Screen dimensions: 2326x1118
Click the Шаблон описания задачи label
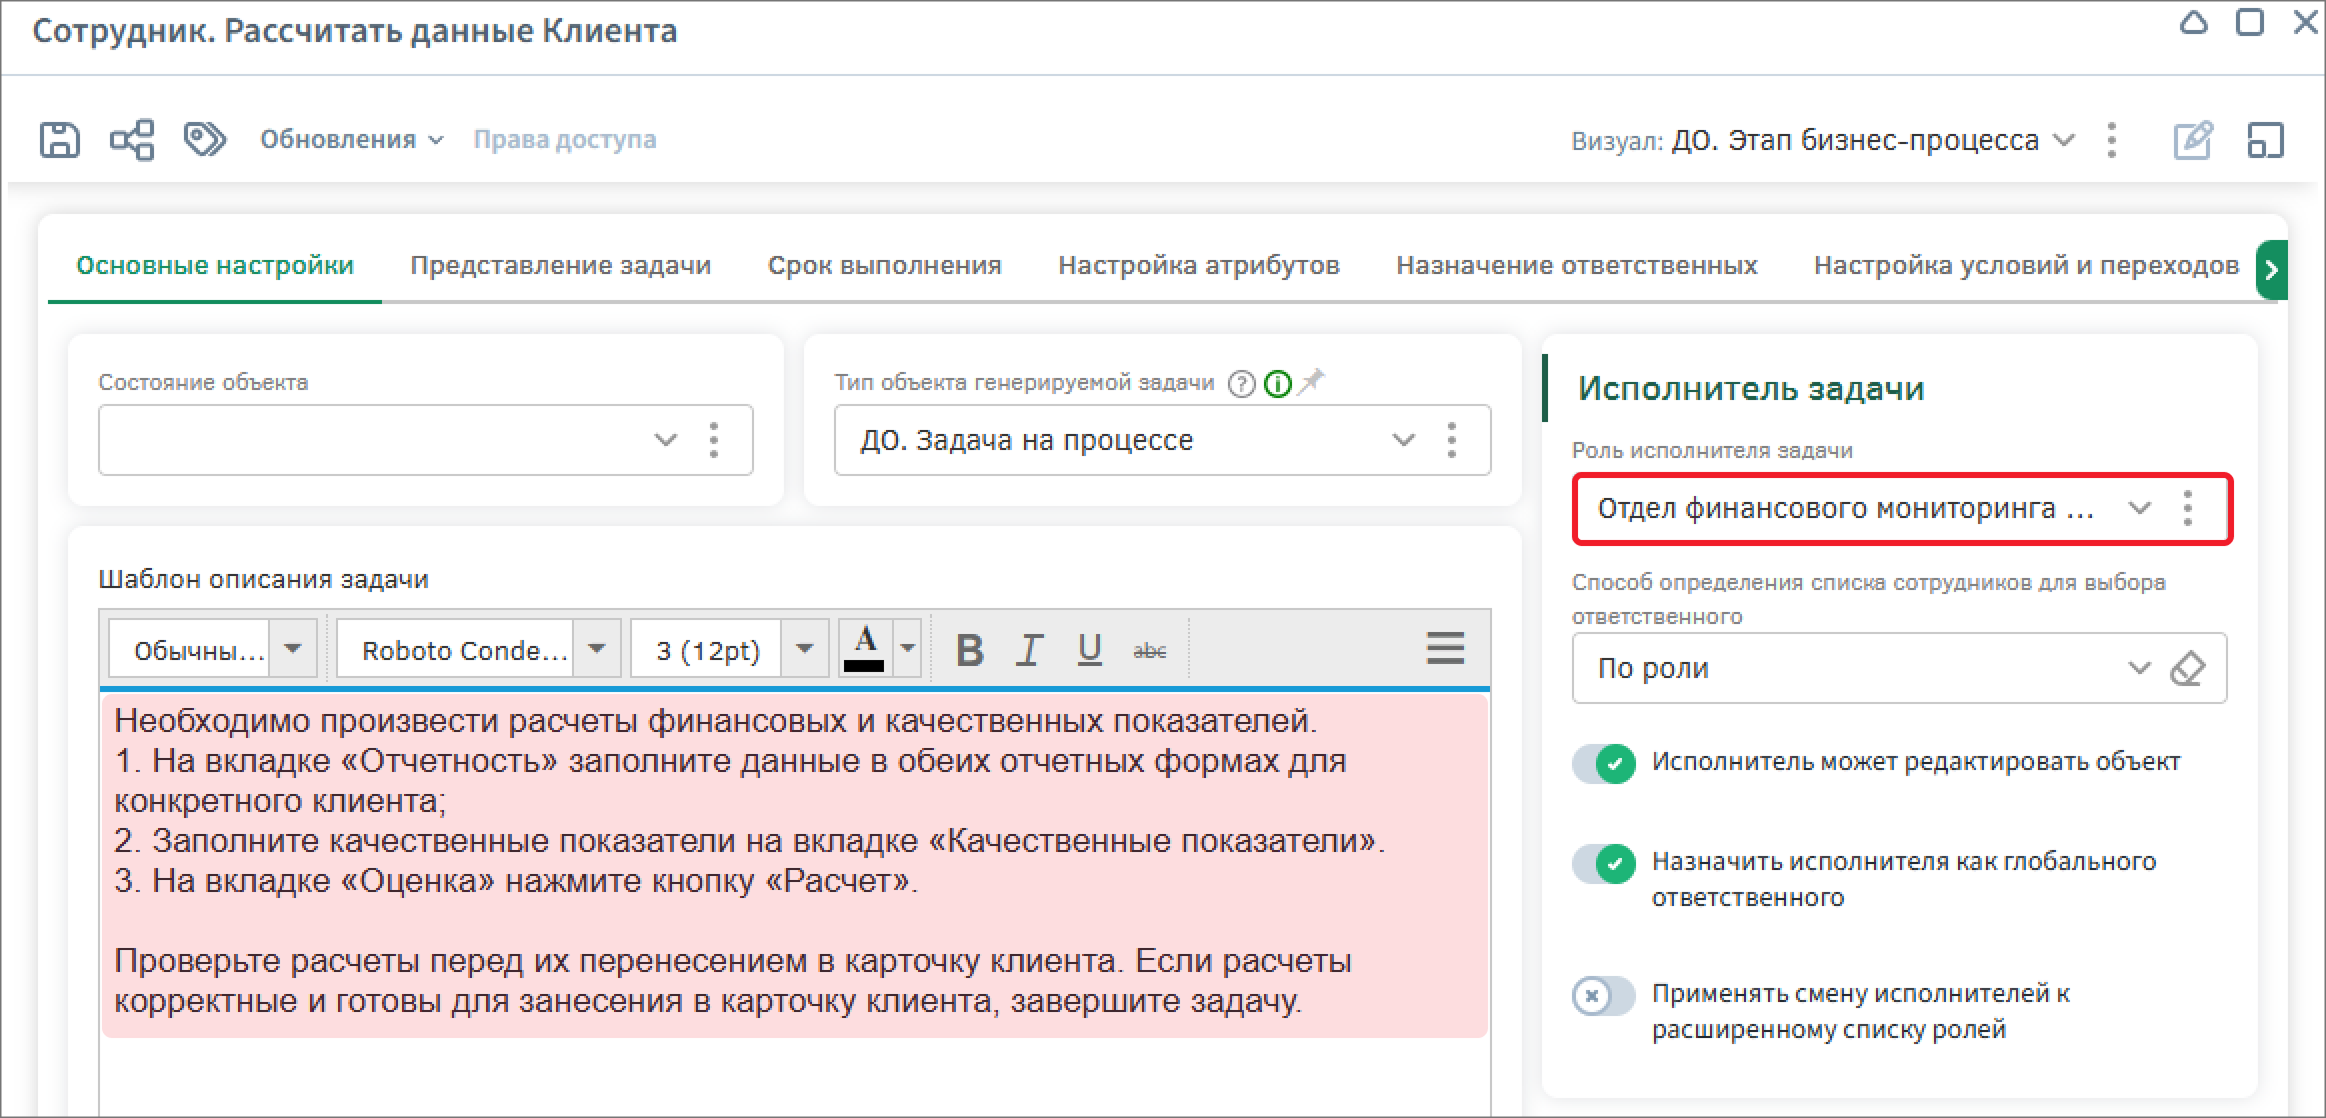[x=263, y=580]
